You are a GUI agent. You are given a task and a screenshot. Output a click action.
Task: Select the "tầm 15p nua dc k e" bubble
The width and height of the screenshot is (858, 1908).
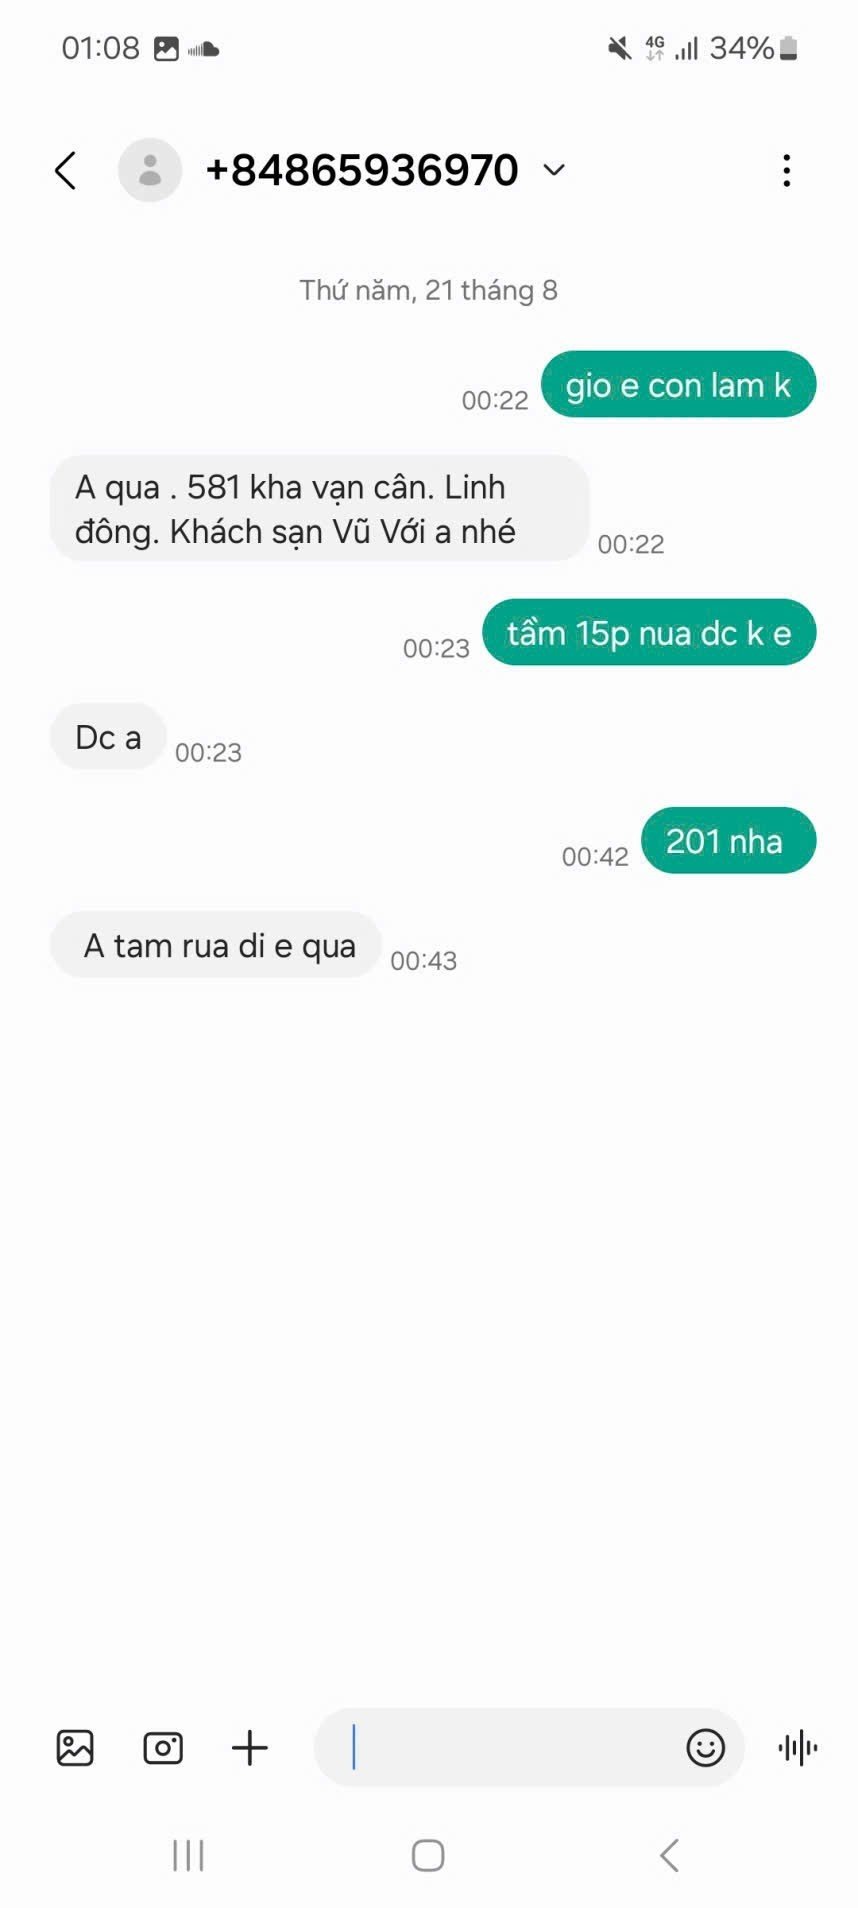click(649, 632)
